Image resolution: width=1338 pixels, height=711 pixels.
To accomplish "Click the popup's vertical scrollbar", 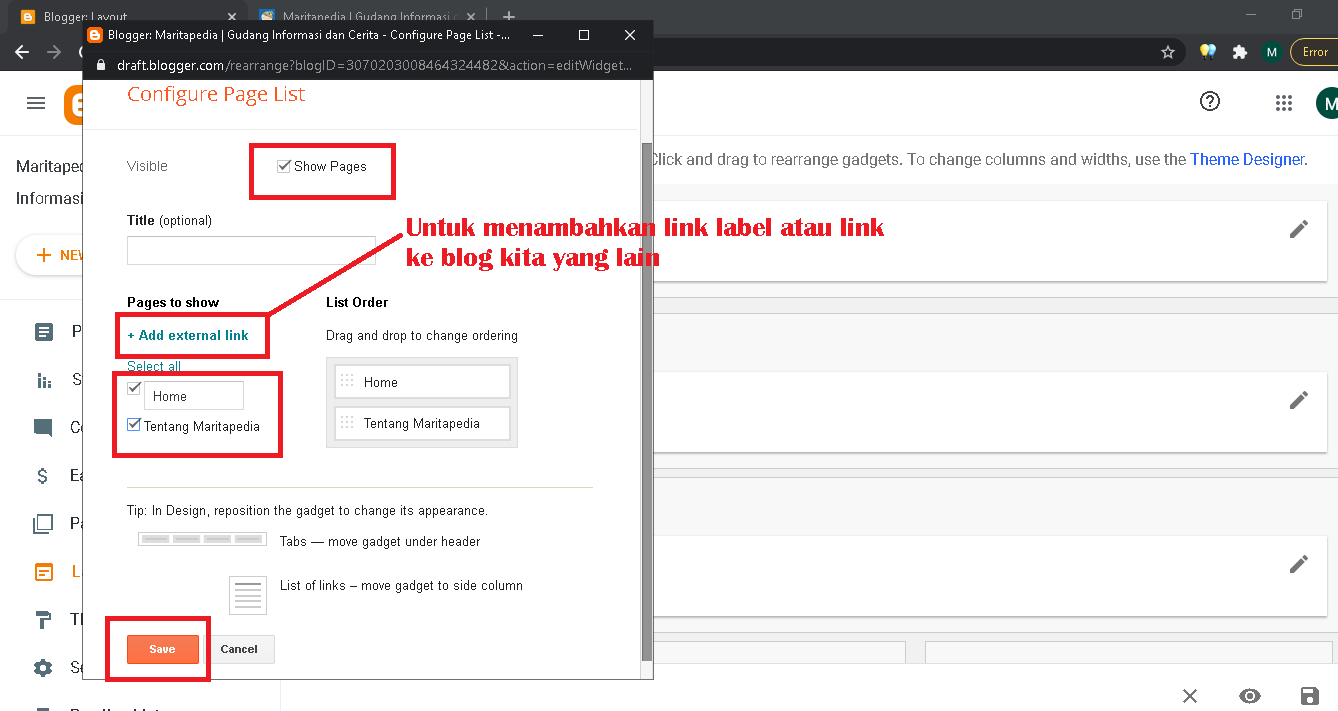I will tap(646, 400).
